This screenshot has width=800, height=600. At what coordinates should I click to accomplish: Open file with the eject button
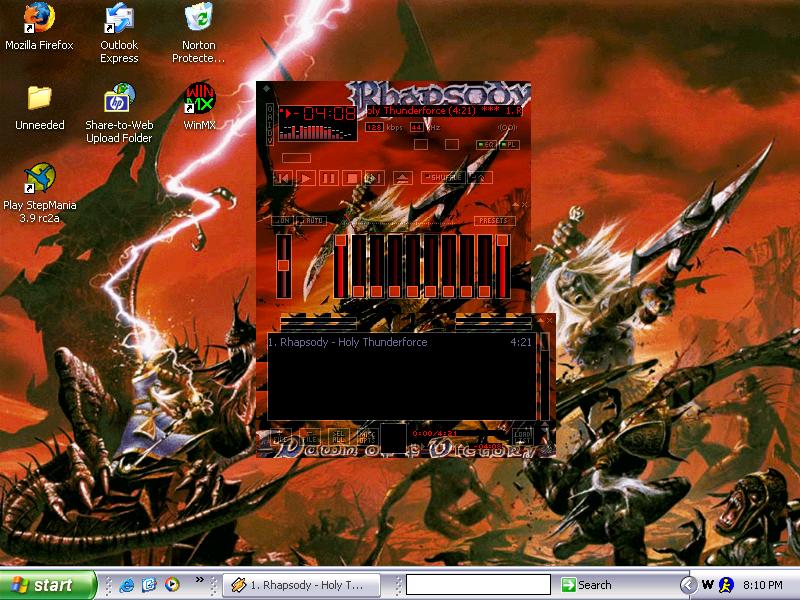tap(403, 178)
